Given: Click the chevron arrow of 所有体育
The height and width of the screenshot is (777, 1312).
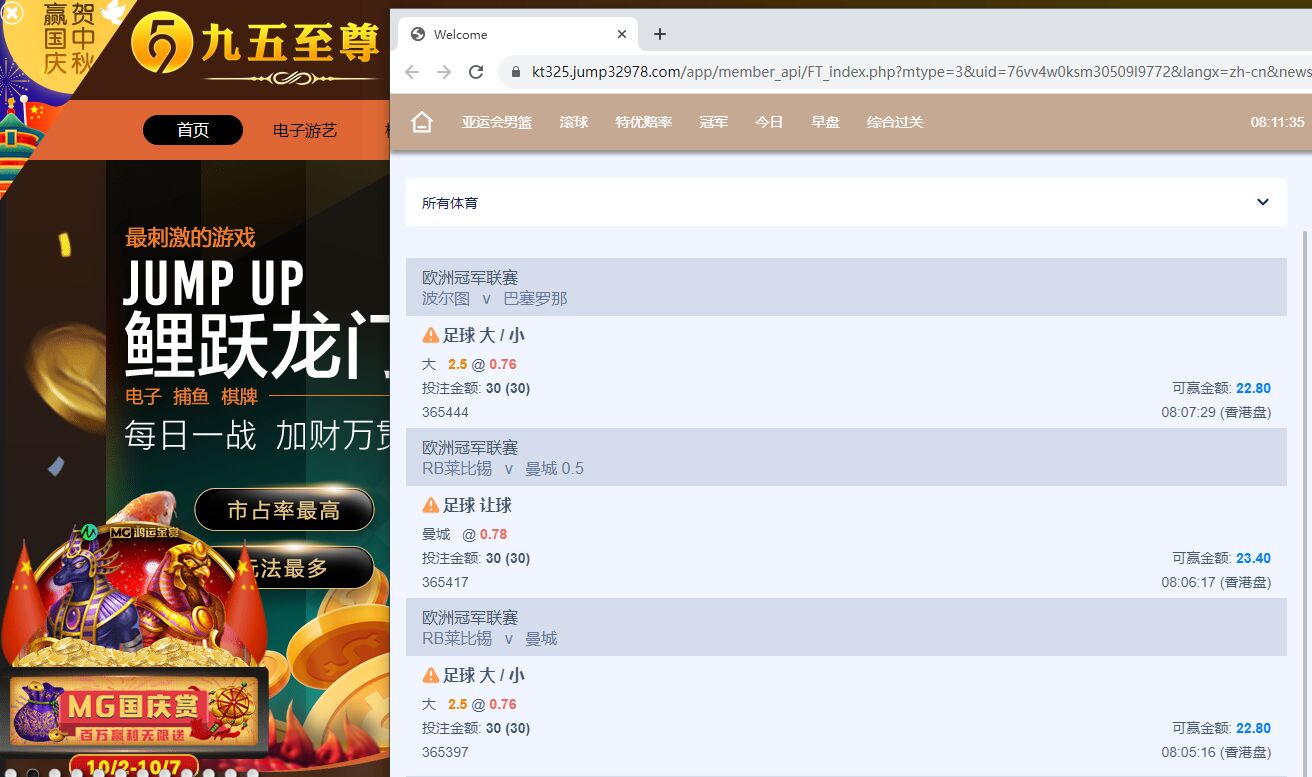Looking at the screenshot, I should (x=1263, y=202).
